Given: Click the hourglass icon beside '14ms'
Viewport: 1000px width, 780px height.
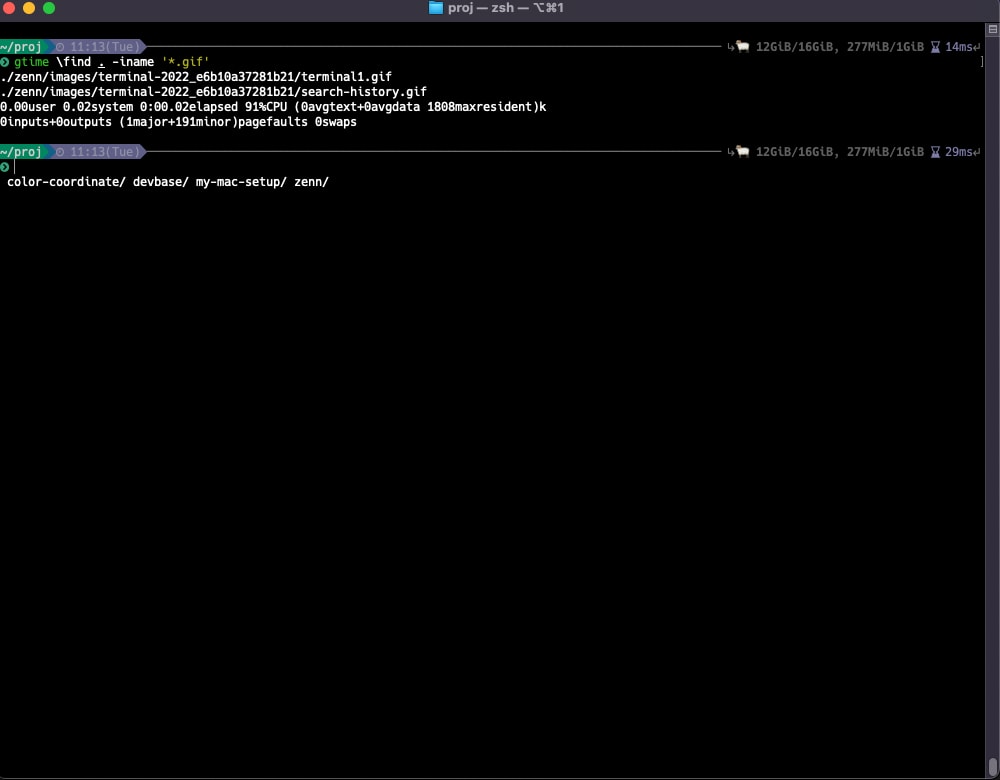Looking at the screenshot, I should (935, 47).
